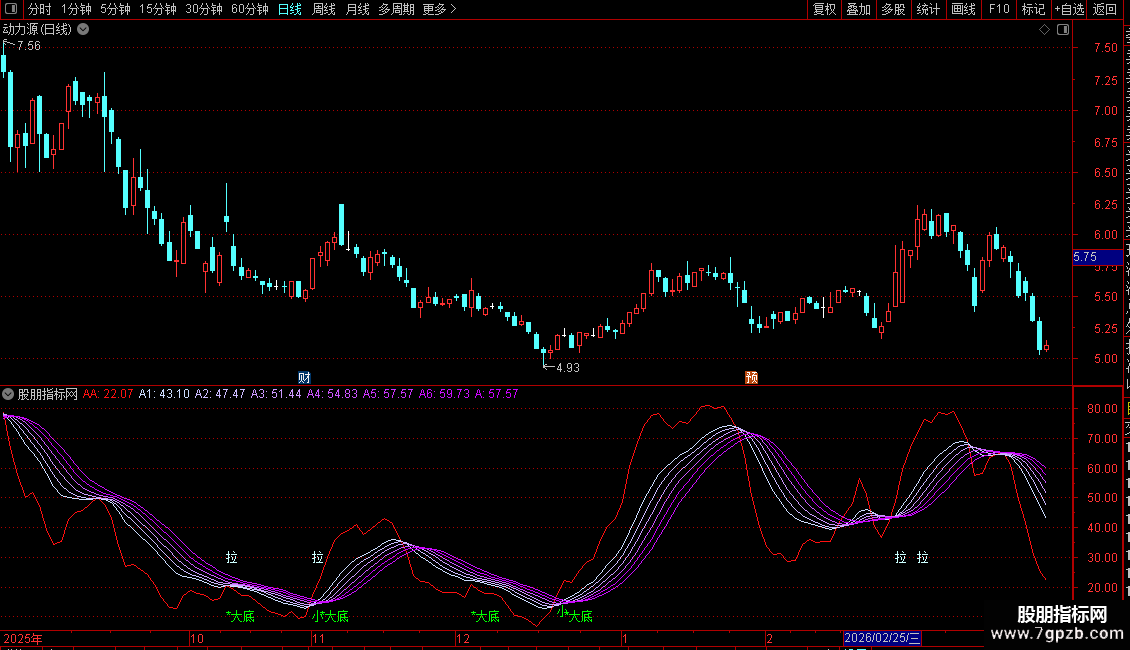Screen dimensions: 1130x650
Task: Click the 返回 back button
Action: point(1105,10)
